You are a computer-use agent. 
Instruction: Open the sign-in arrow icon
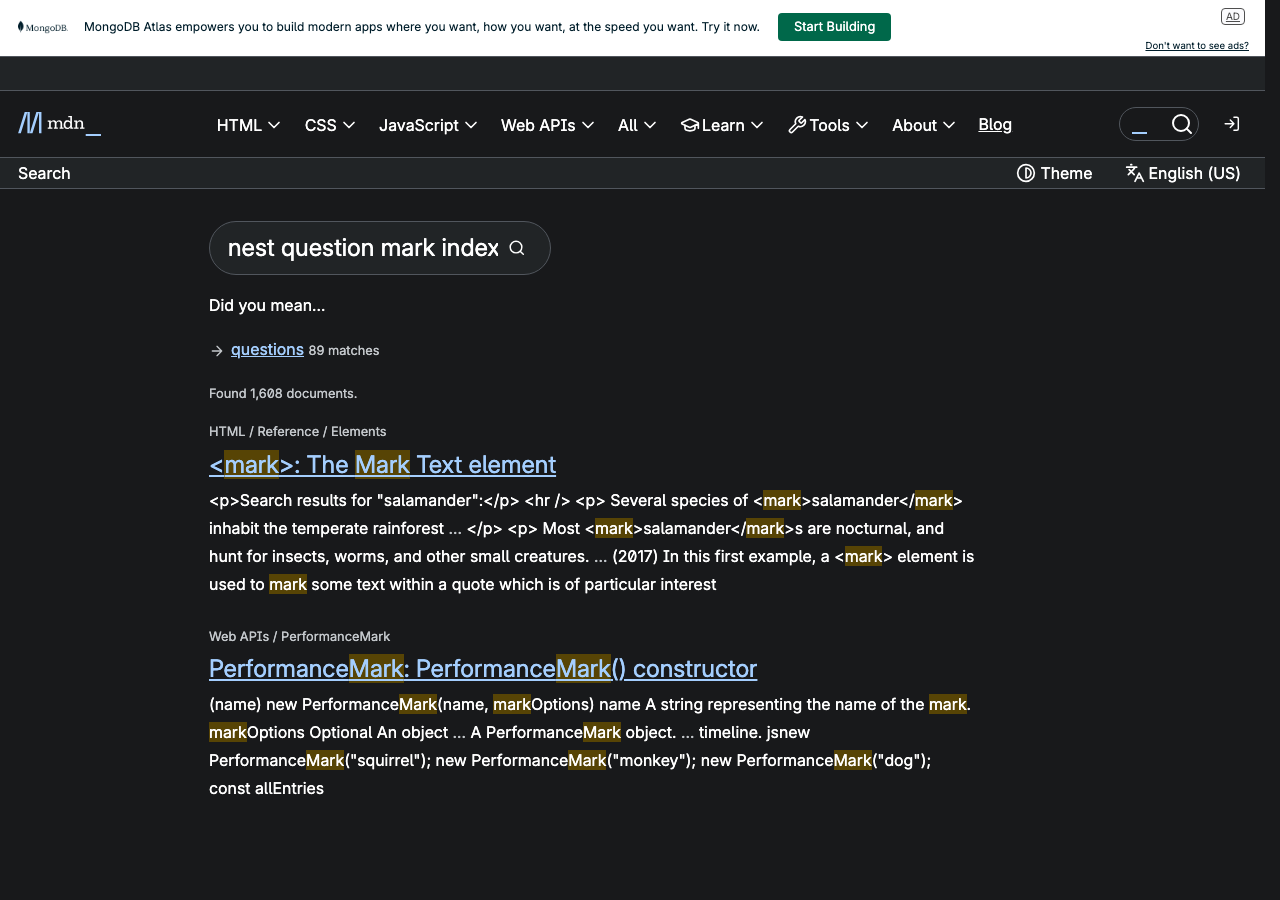[1231, 123]
